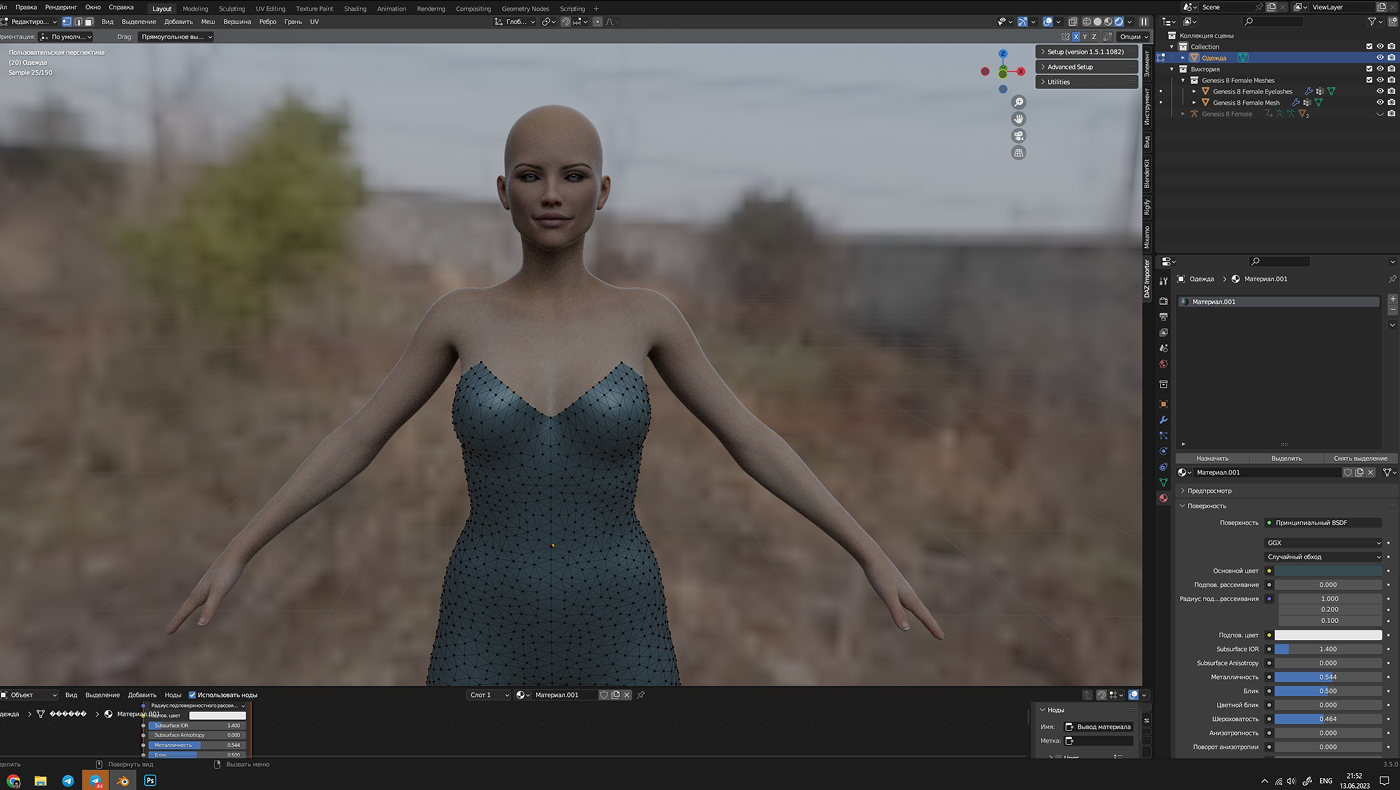
Task: Expand the Предпросмотр section
Action: point(1209,491)
